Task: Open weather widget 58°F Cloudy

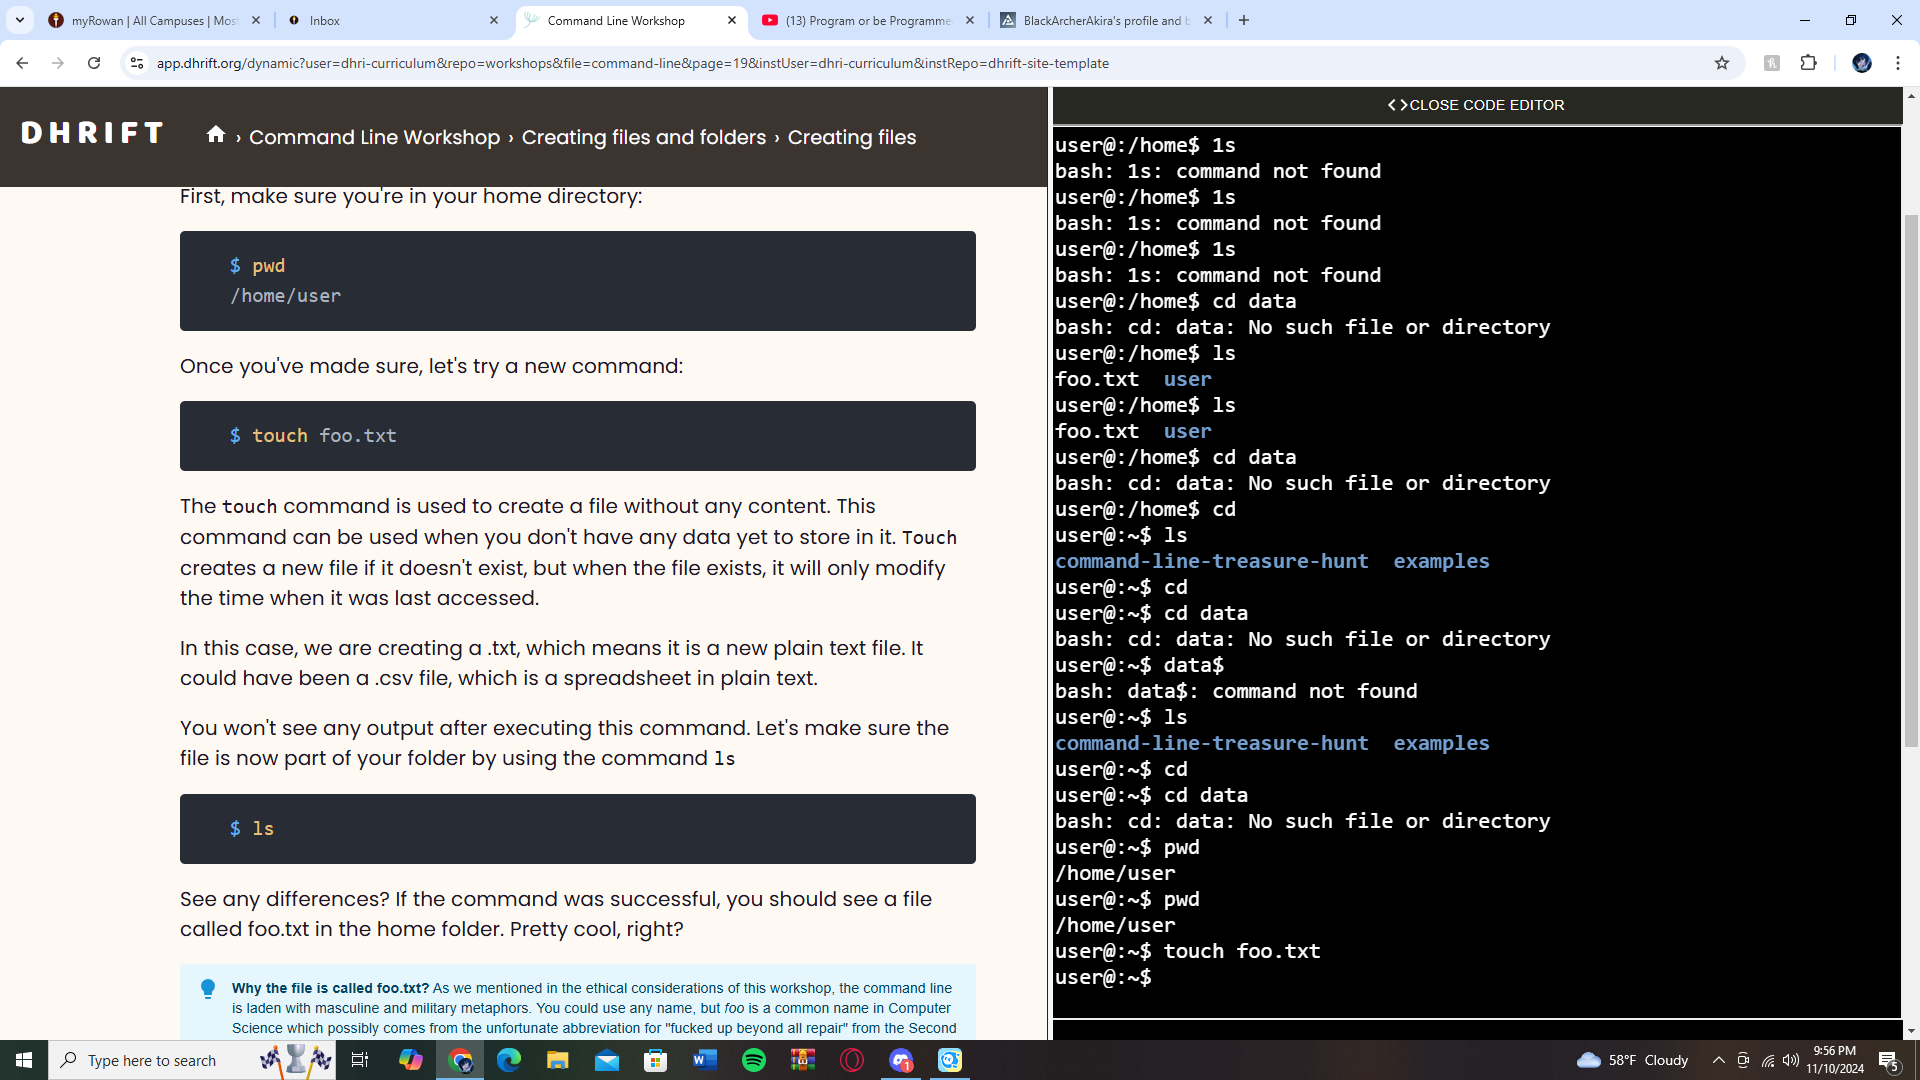Action: [x=1632, y=1060]
